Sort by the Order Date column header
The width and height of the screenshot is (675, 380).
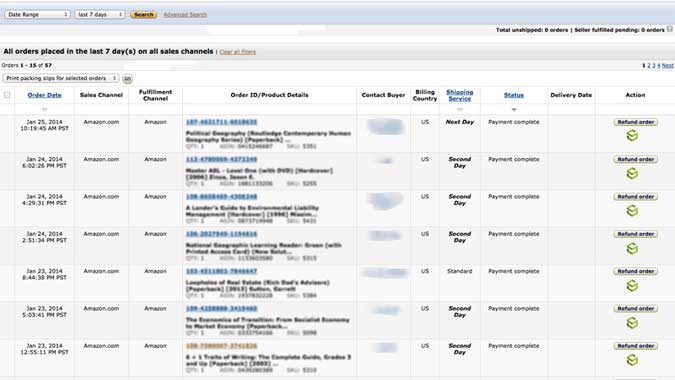44,95
